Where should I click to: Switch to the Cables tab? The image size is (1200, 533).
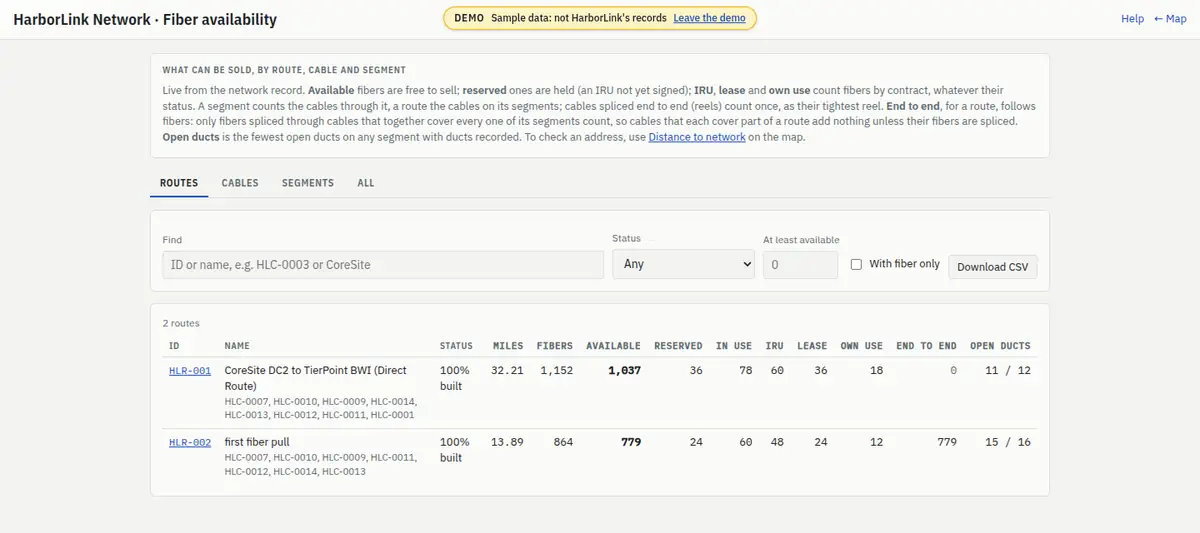(240, 183)
